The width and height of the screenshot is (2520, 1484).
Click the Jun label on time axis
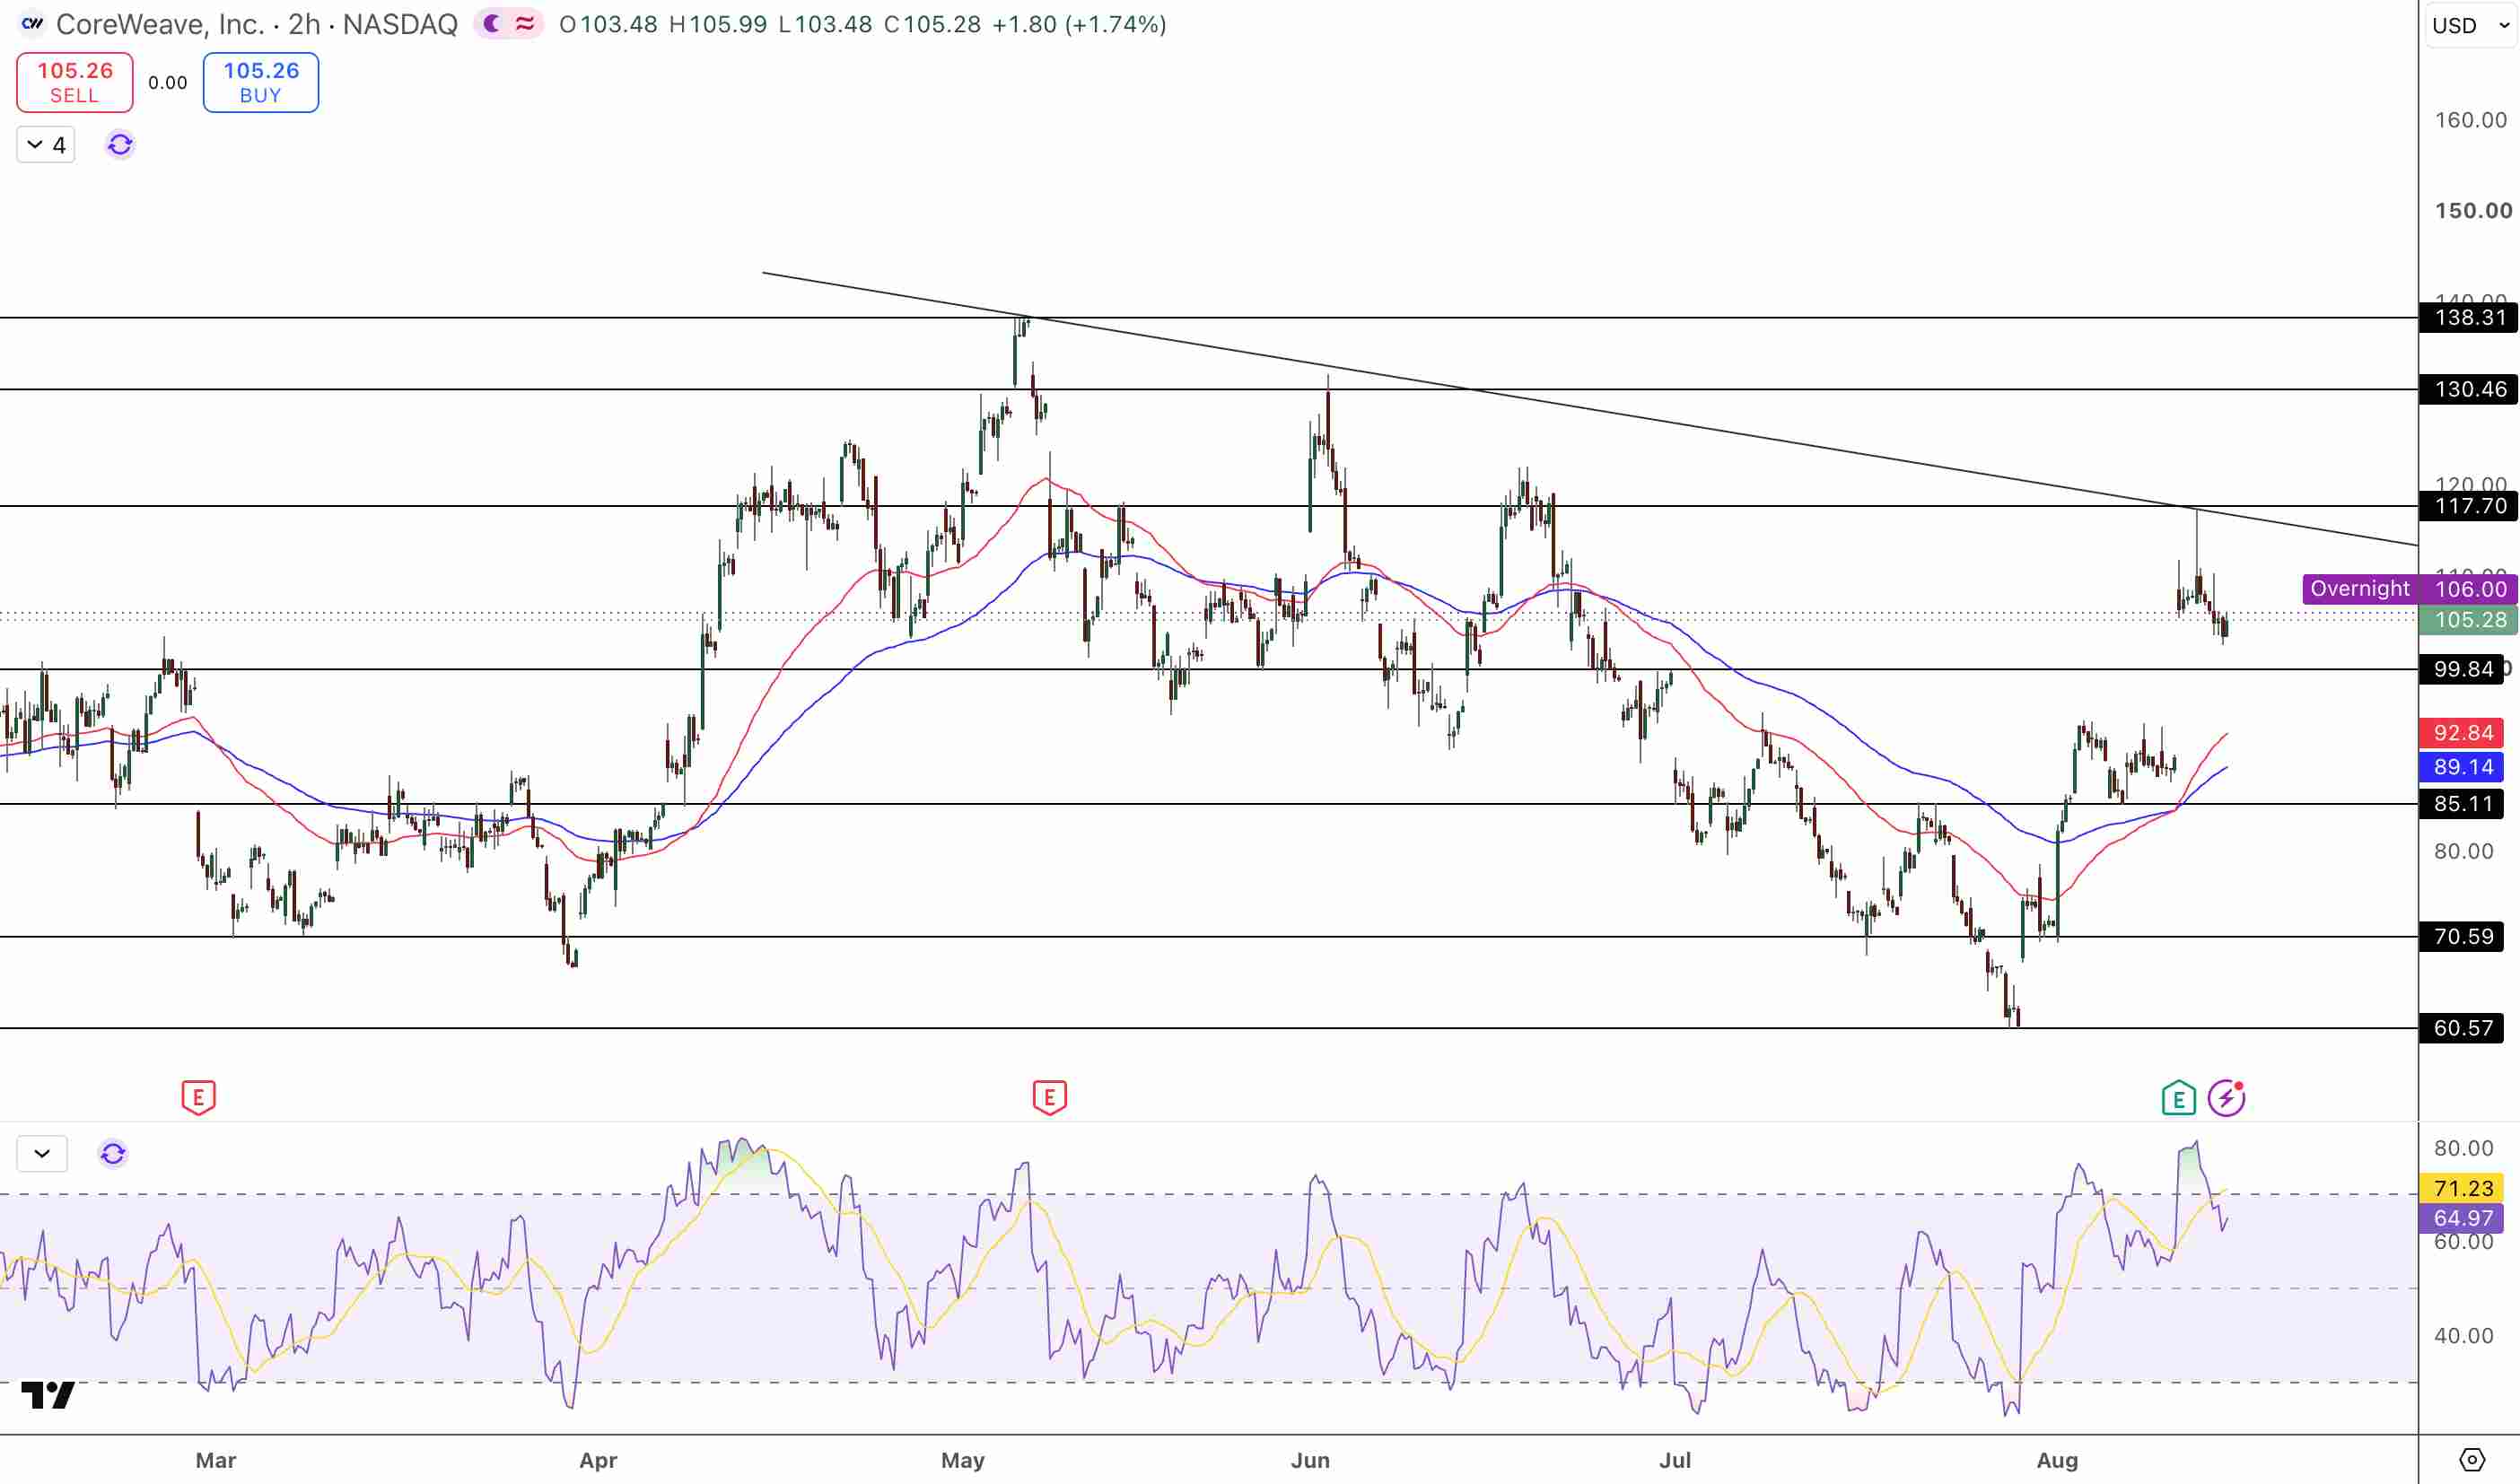[1310, 1460]
